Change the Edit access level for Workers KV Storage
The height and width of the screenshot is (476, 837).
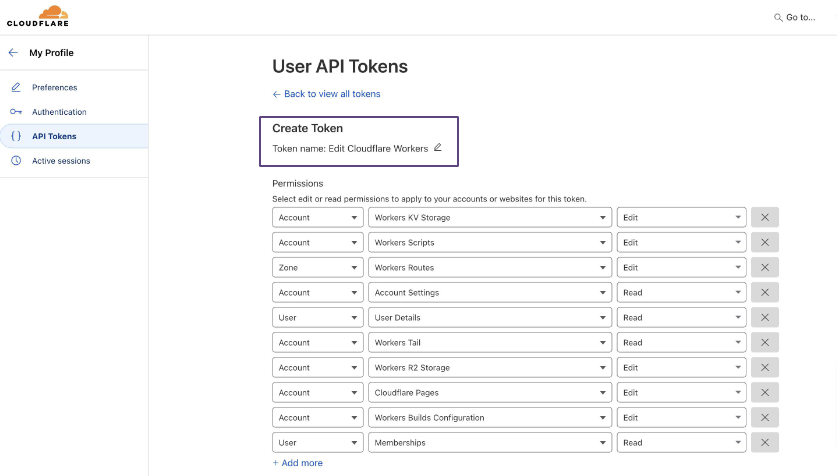pos(682,217)
